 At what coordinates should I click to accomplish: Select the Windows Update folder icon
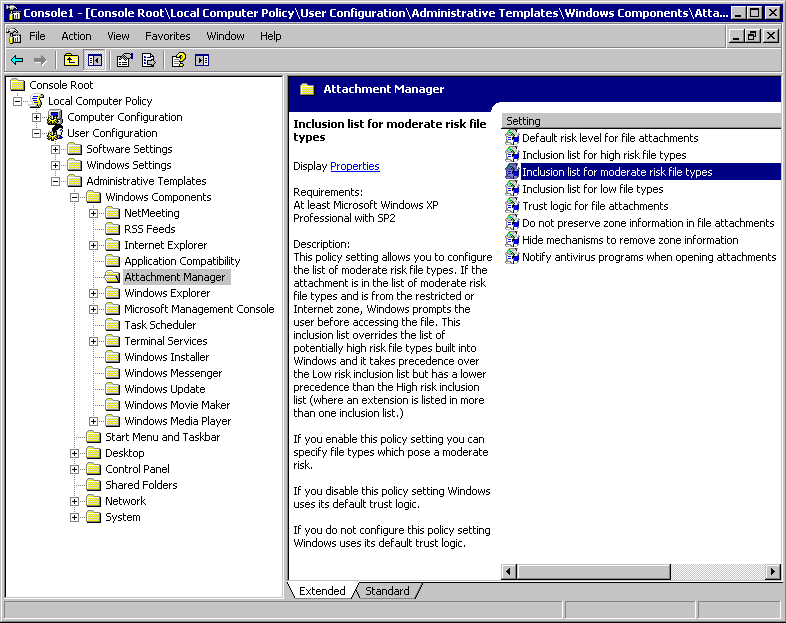[x=113, y=389]
